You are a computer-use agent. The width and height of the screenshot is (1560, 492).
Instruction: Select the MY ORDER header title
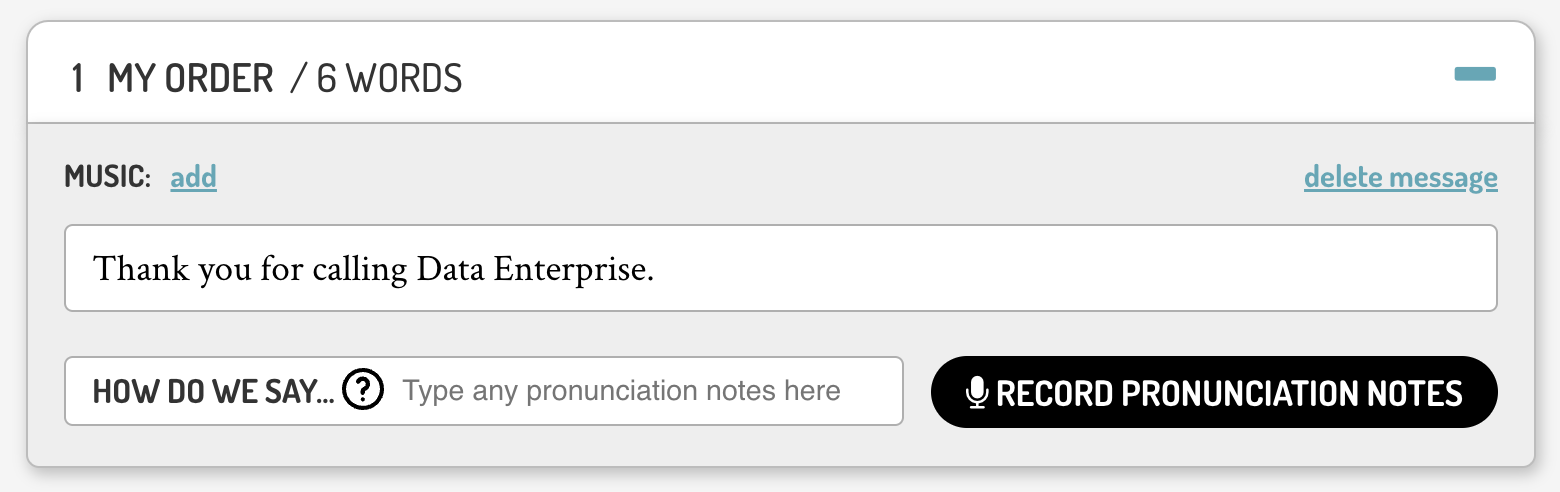point(190,78)
